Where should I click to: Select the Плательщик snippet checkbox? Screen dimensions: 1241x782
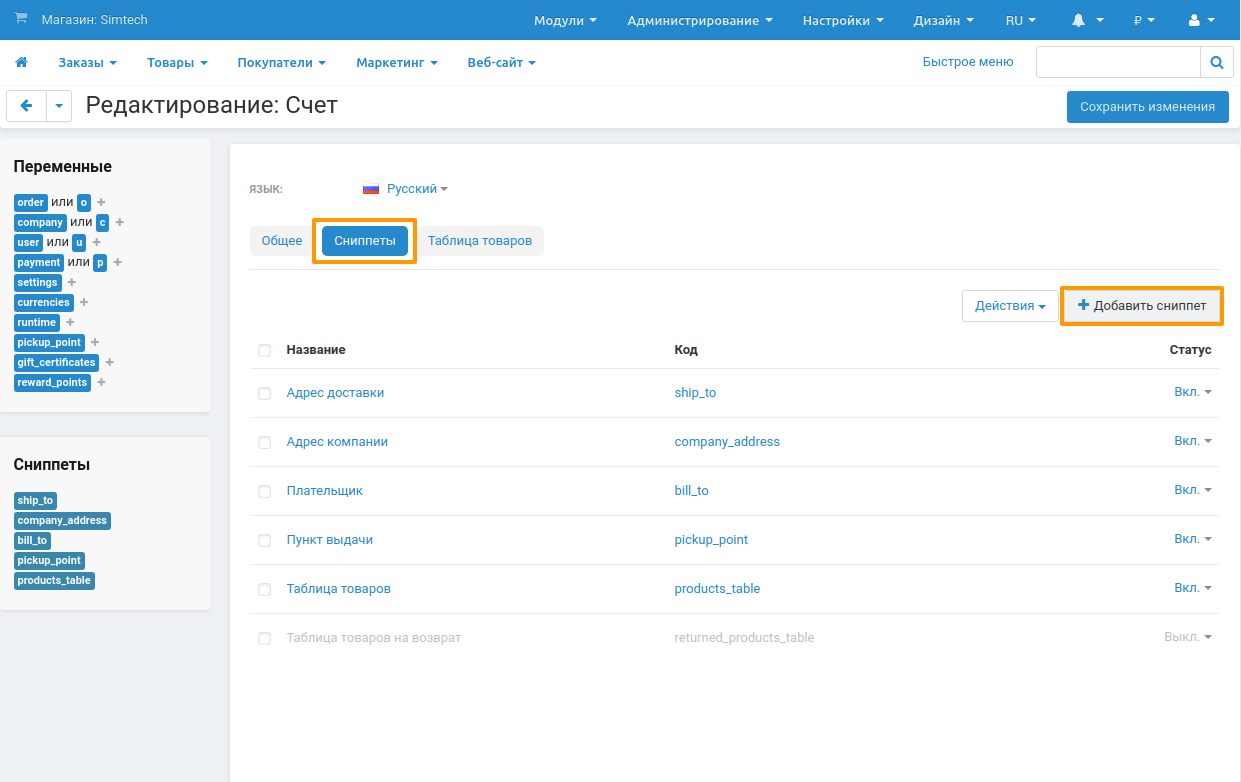pyautogui.click(x=264, y=492)
